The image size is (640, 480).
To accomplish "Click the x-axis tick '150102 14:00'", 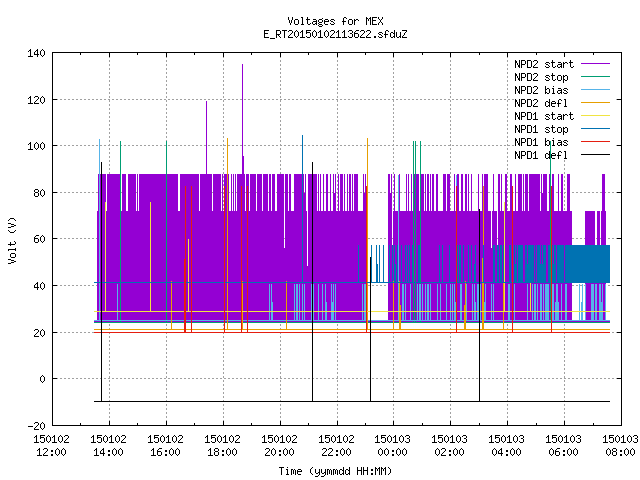I will pyautogui.click(x=109, y=446).
